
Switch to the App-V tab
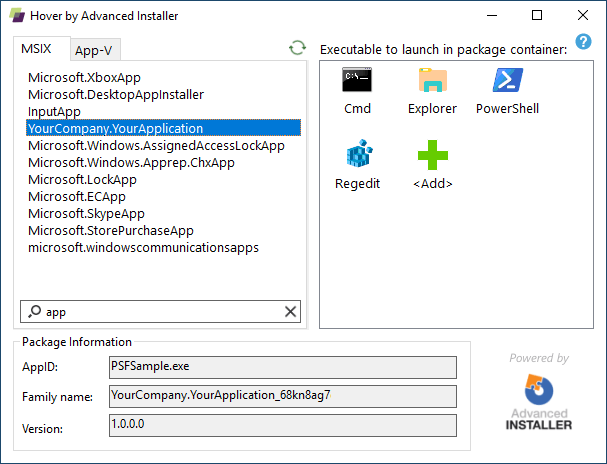click(94, 50)
